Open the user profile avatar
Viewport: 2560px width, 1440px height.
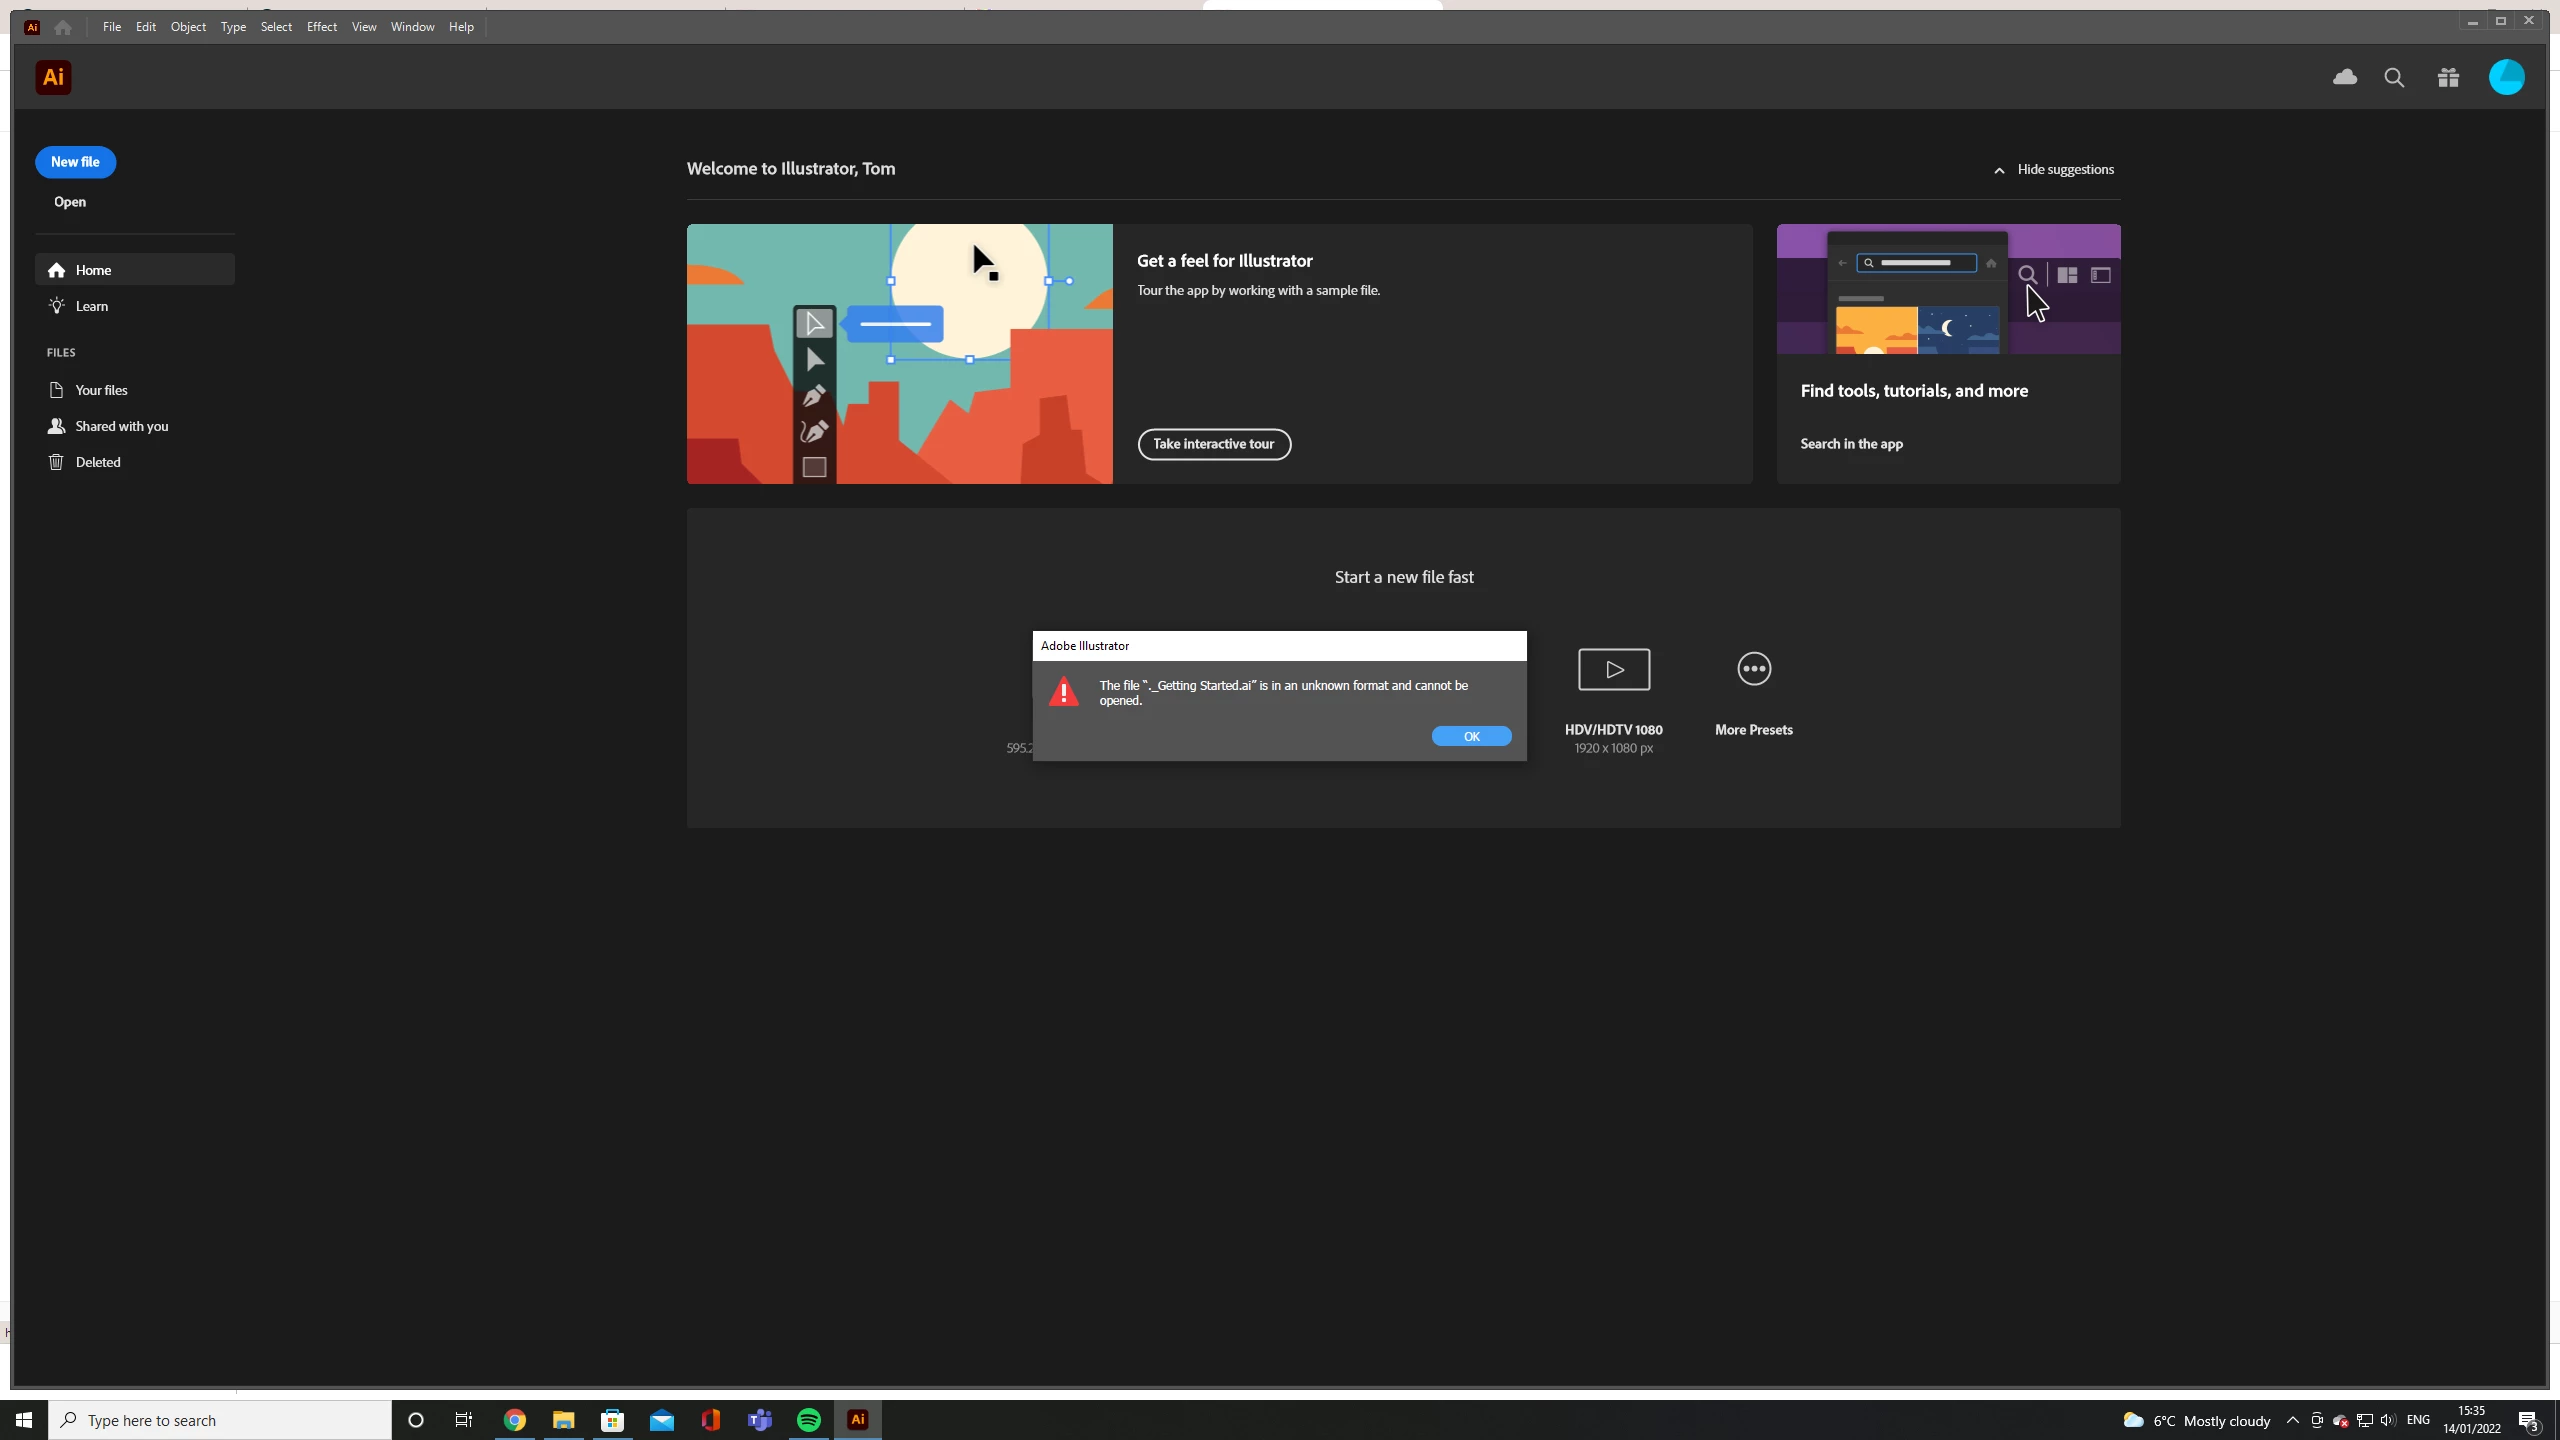pyautogui.click(x=2506, y=77)
